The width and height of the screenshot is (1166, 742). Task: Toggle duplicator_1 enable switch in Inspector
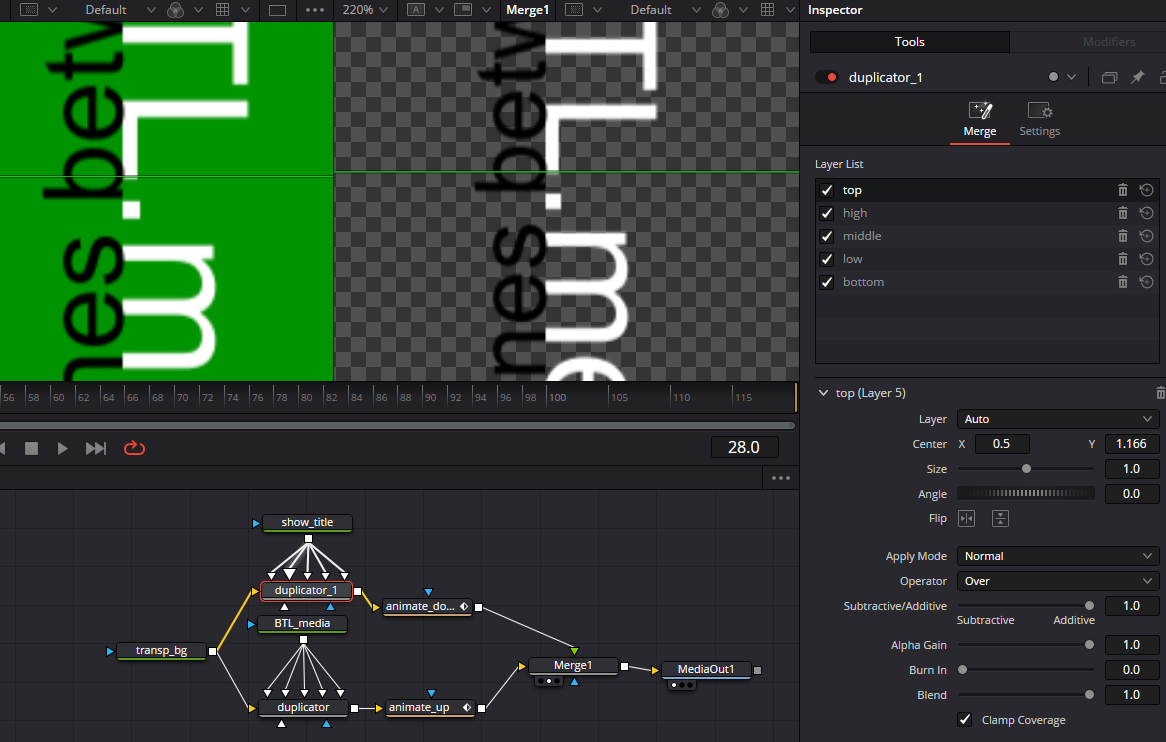[x=826, y=77]
